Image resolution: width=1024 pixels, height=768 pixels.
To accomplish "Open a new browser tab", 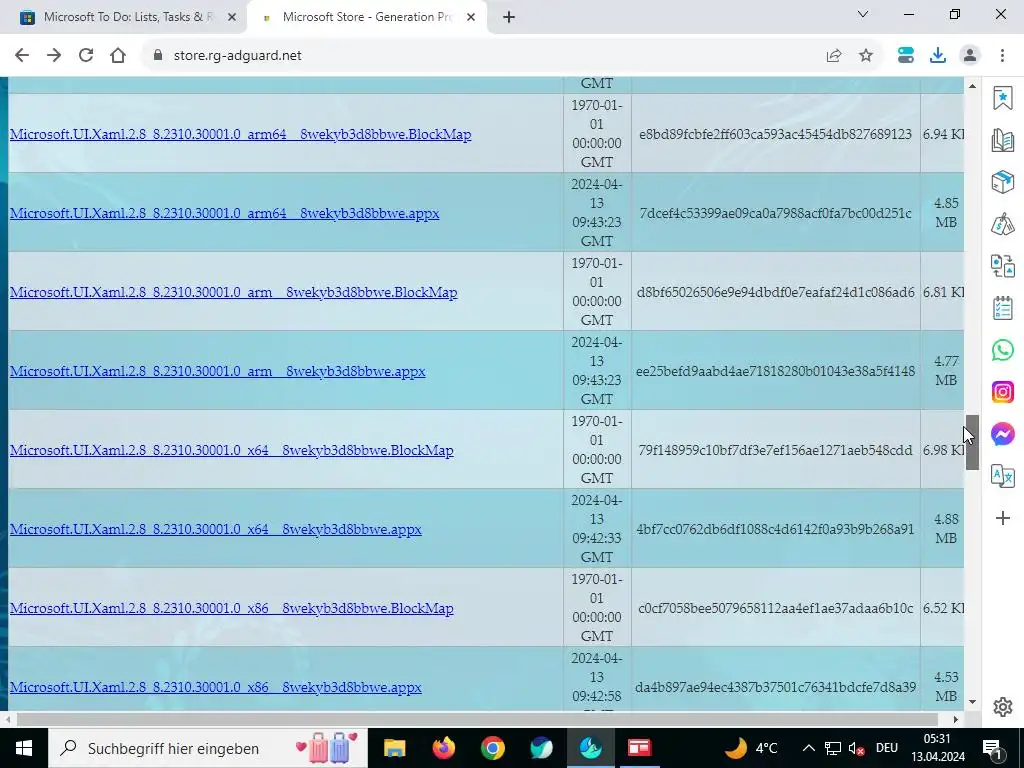I will [x=509, y=18].
